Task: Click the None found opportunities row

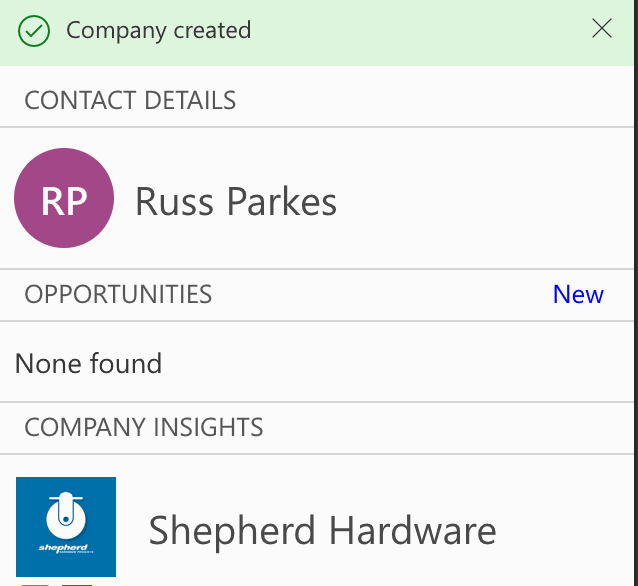Action: pos(317,362)
